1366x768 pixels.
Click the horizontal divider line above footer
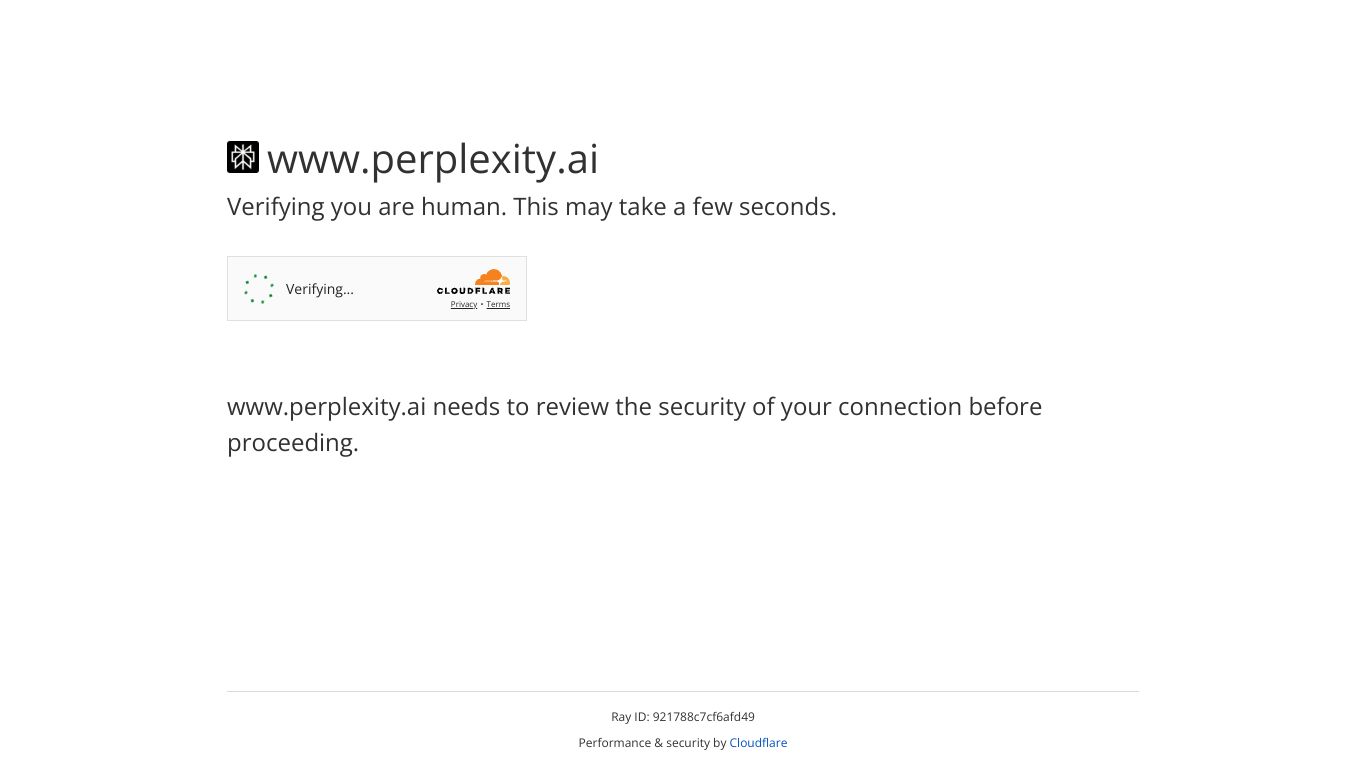[683, 691]
